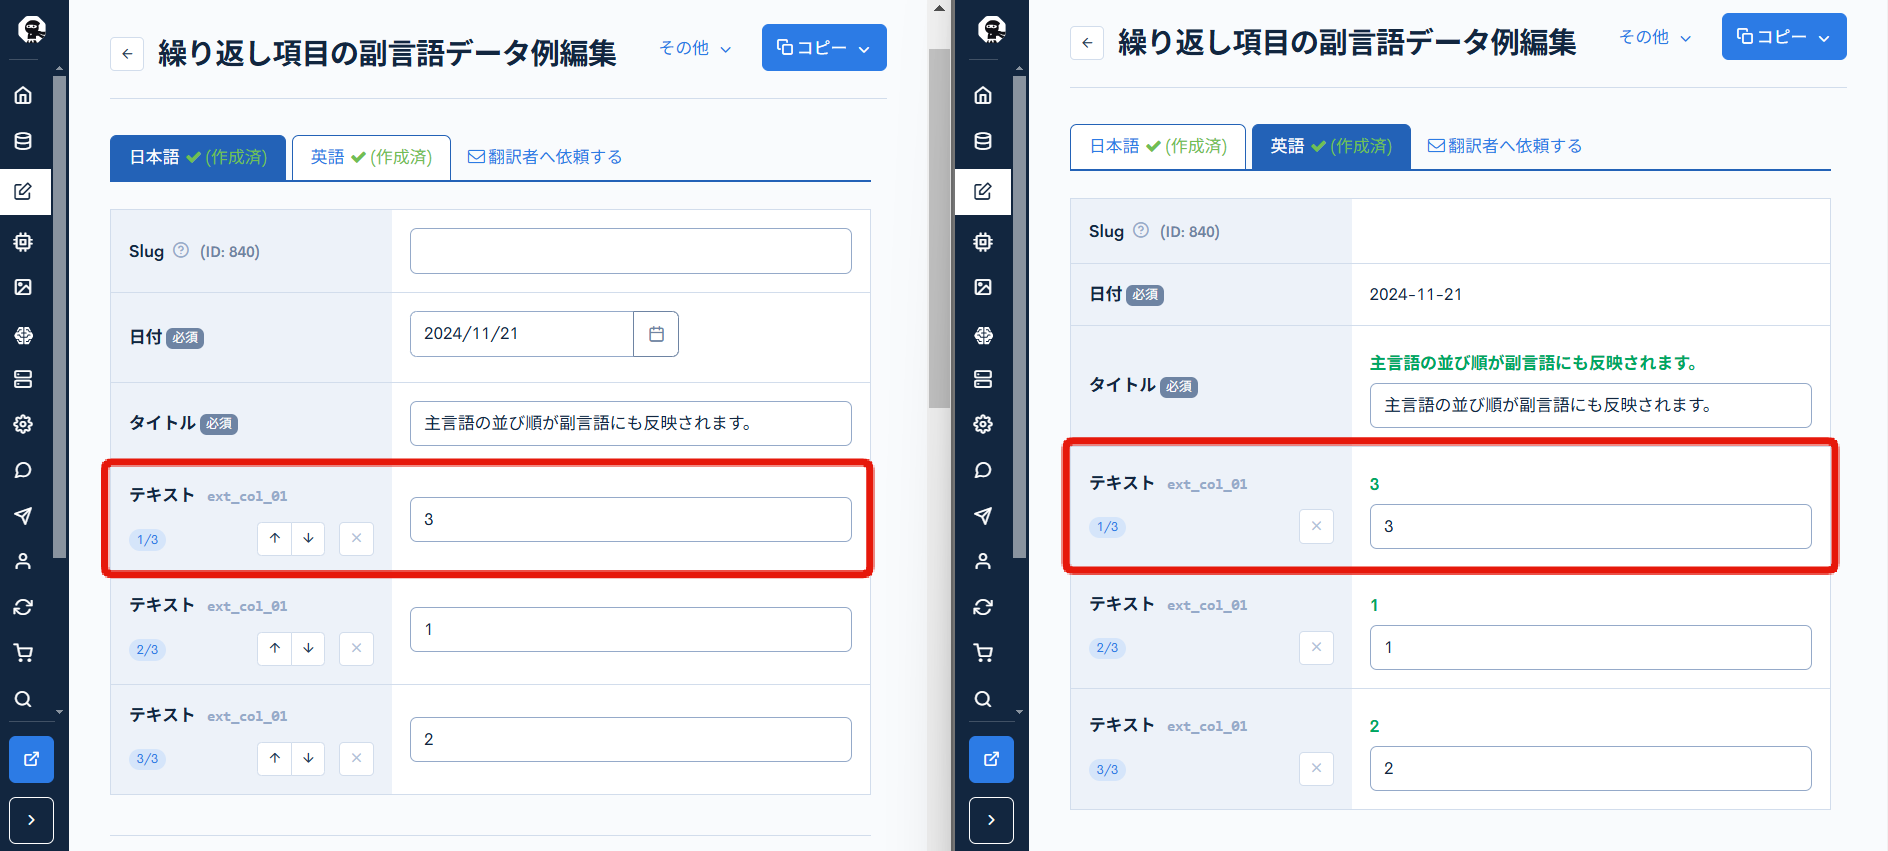Switch to 日本語 tab in left window
The width and height of the screenshot is (1888, 851).
pos(198,157)
